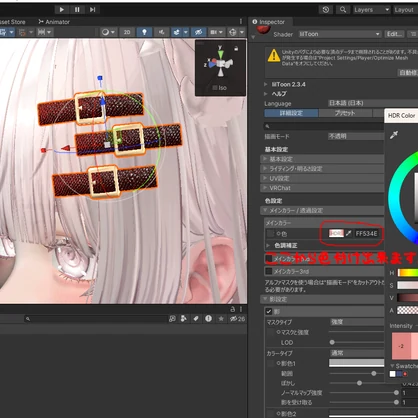The width and height of the screenshot is (418, 418).
Task: Click the Edit... shader button
Action: [x=394, y=34]
